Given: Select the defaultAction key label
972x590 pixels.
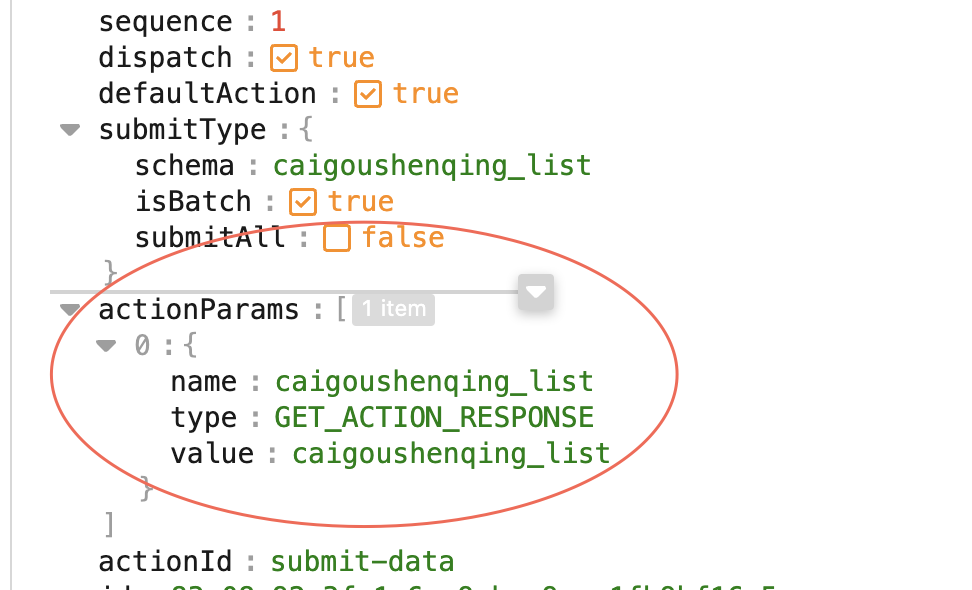Looking at the screenshot, I should click(x=207, y=94).
